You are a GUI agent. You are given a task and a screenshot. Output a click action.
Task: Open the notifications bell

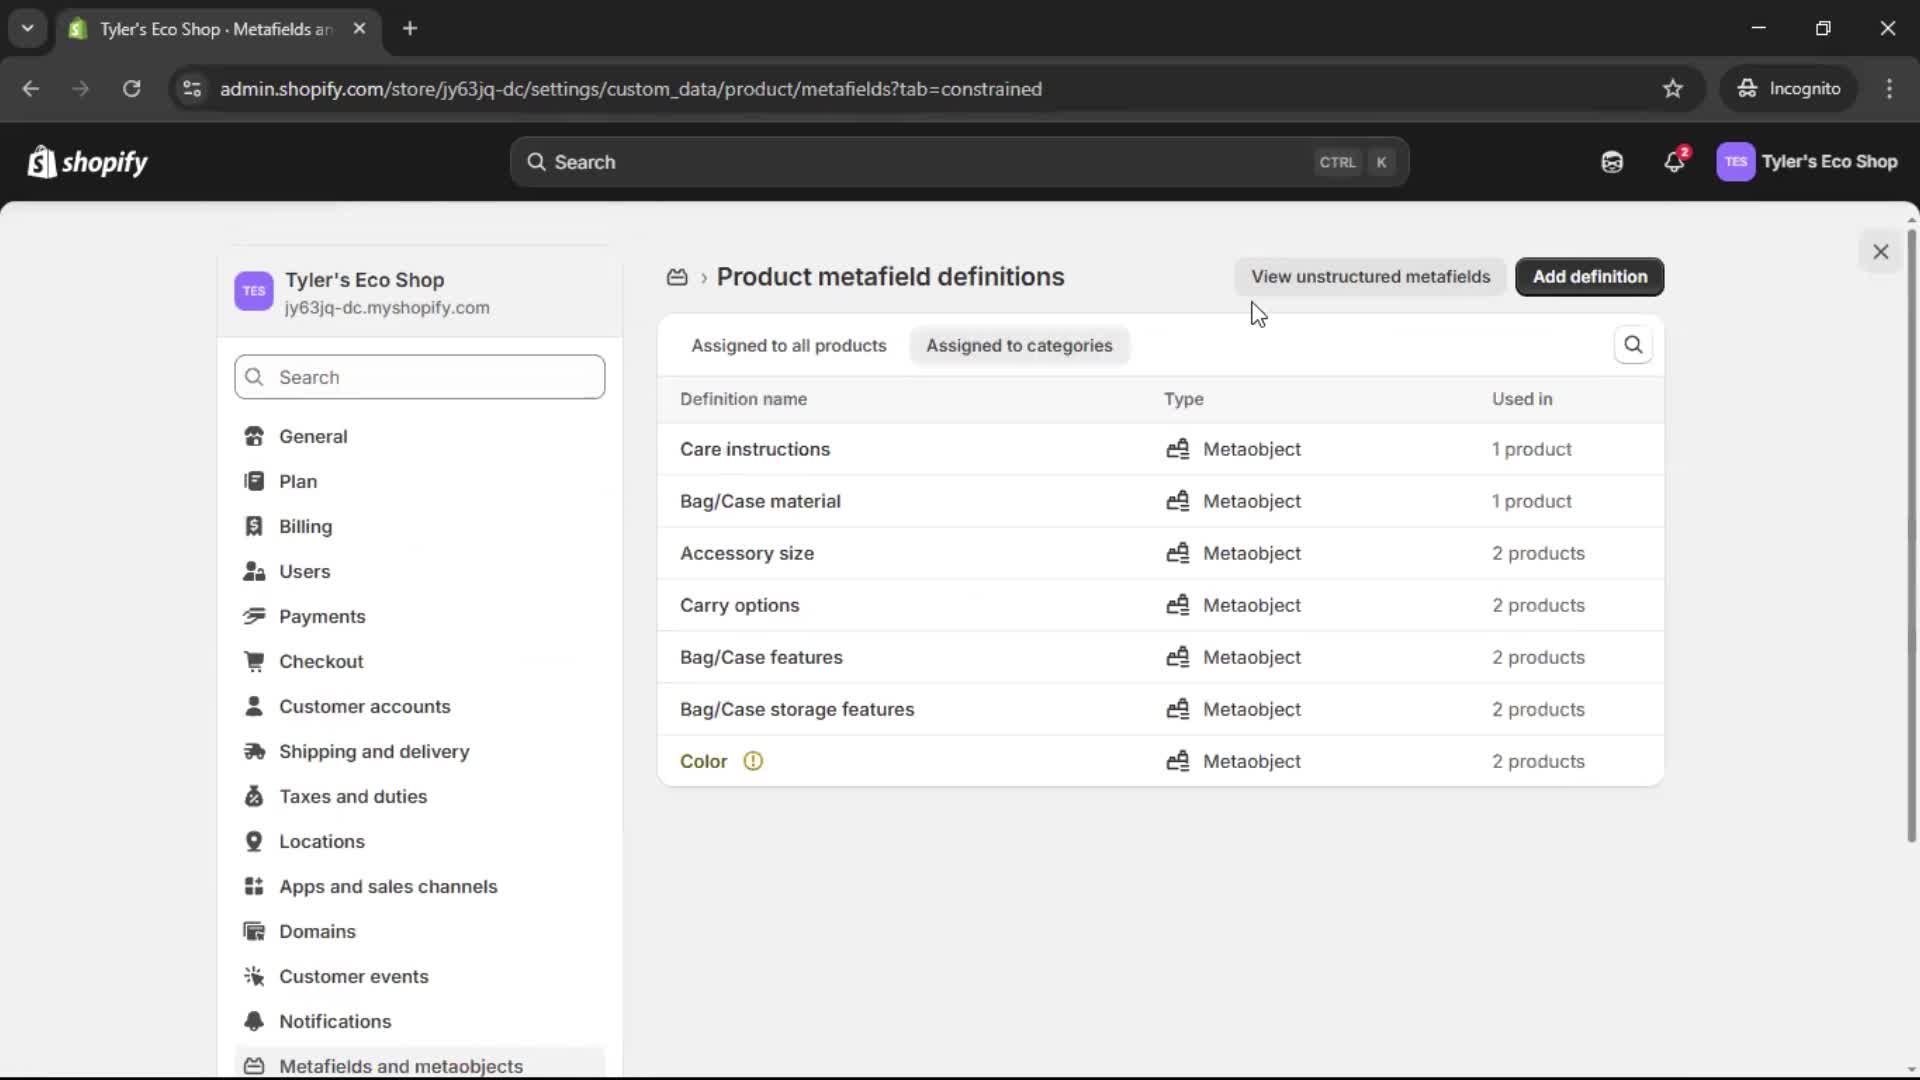pos(1675,162)
